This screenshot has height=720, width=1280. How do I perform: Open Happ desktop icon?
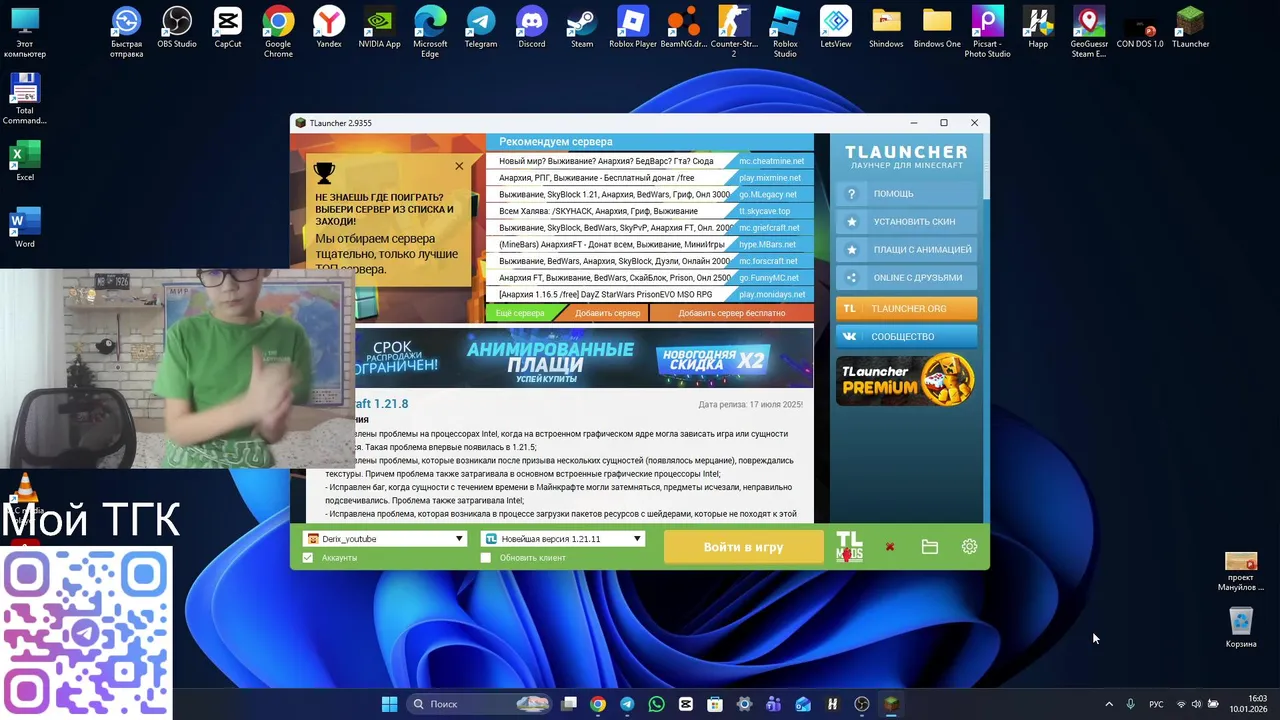pos(1038,28)
